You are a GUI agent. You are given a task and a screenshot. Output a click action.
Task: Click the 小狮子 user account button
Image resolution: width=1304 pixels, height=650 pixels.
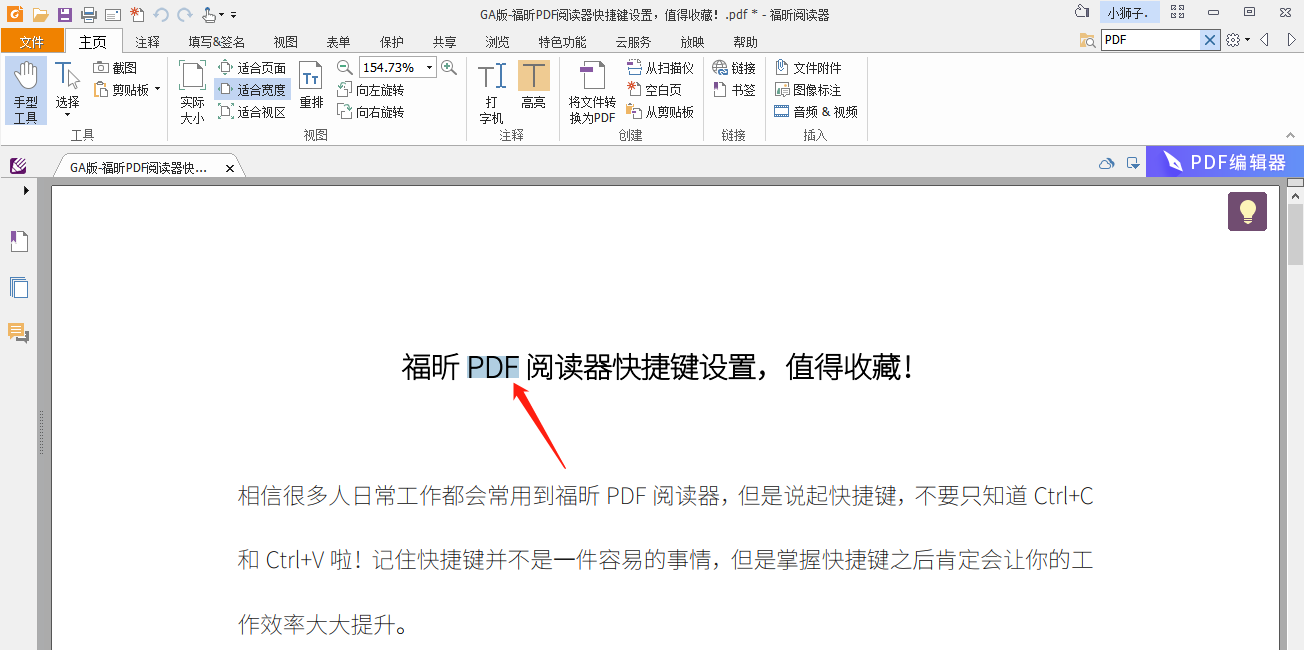1130,13
